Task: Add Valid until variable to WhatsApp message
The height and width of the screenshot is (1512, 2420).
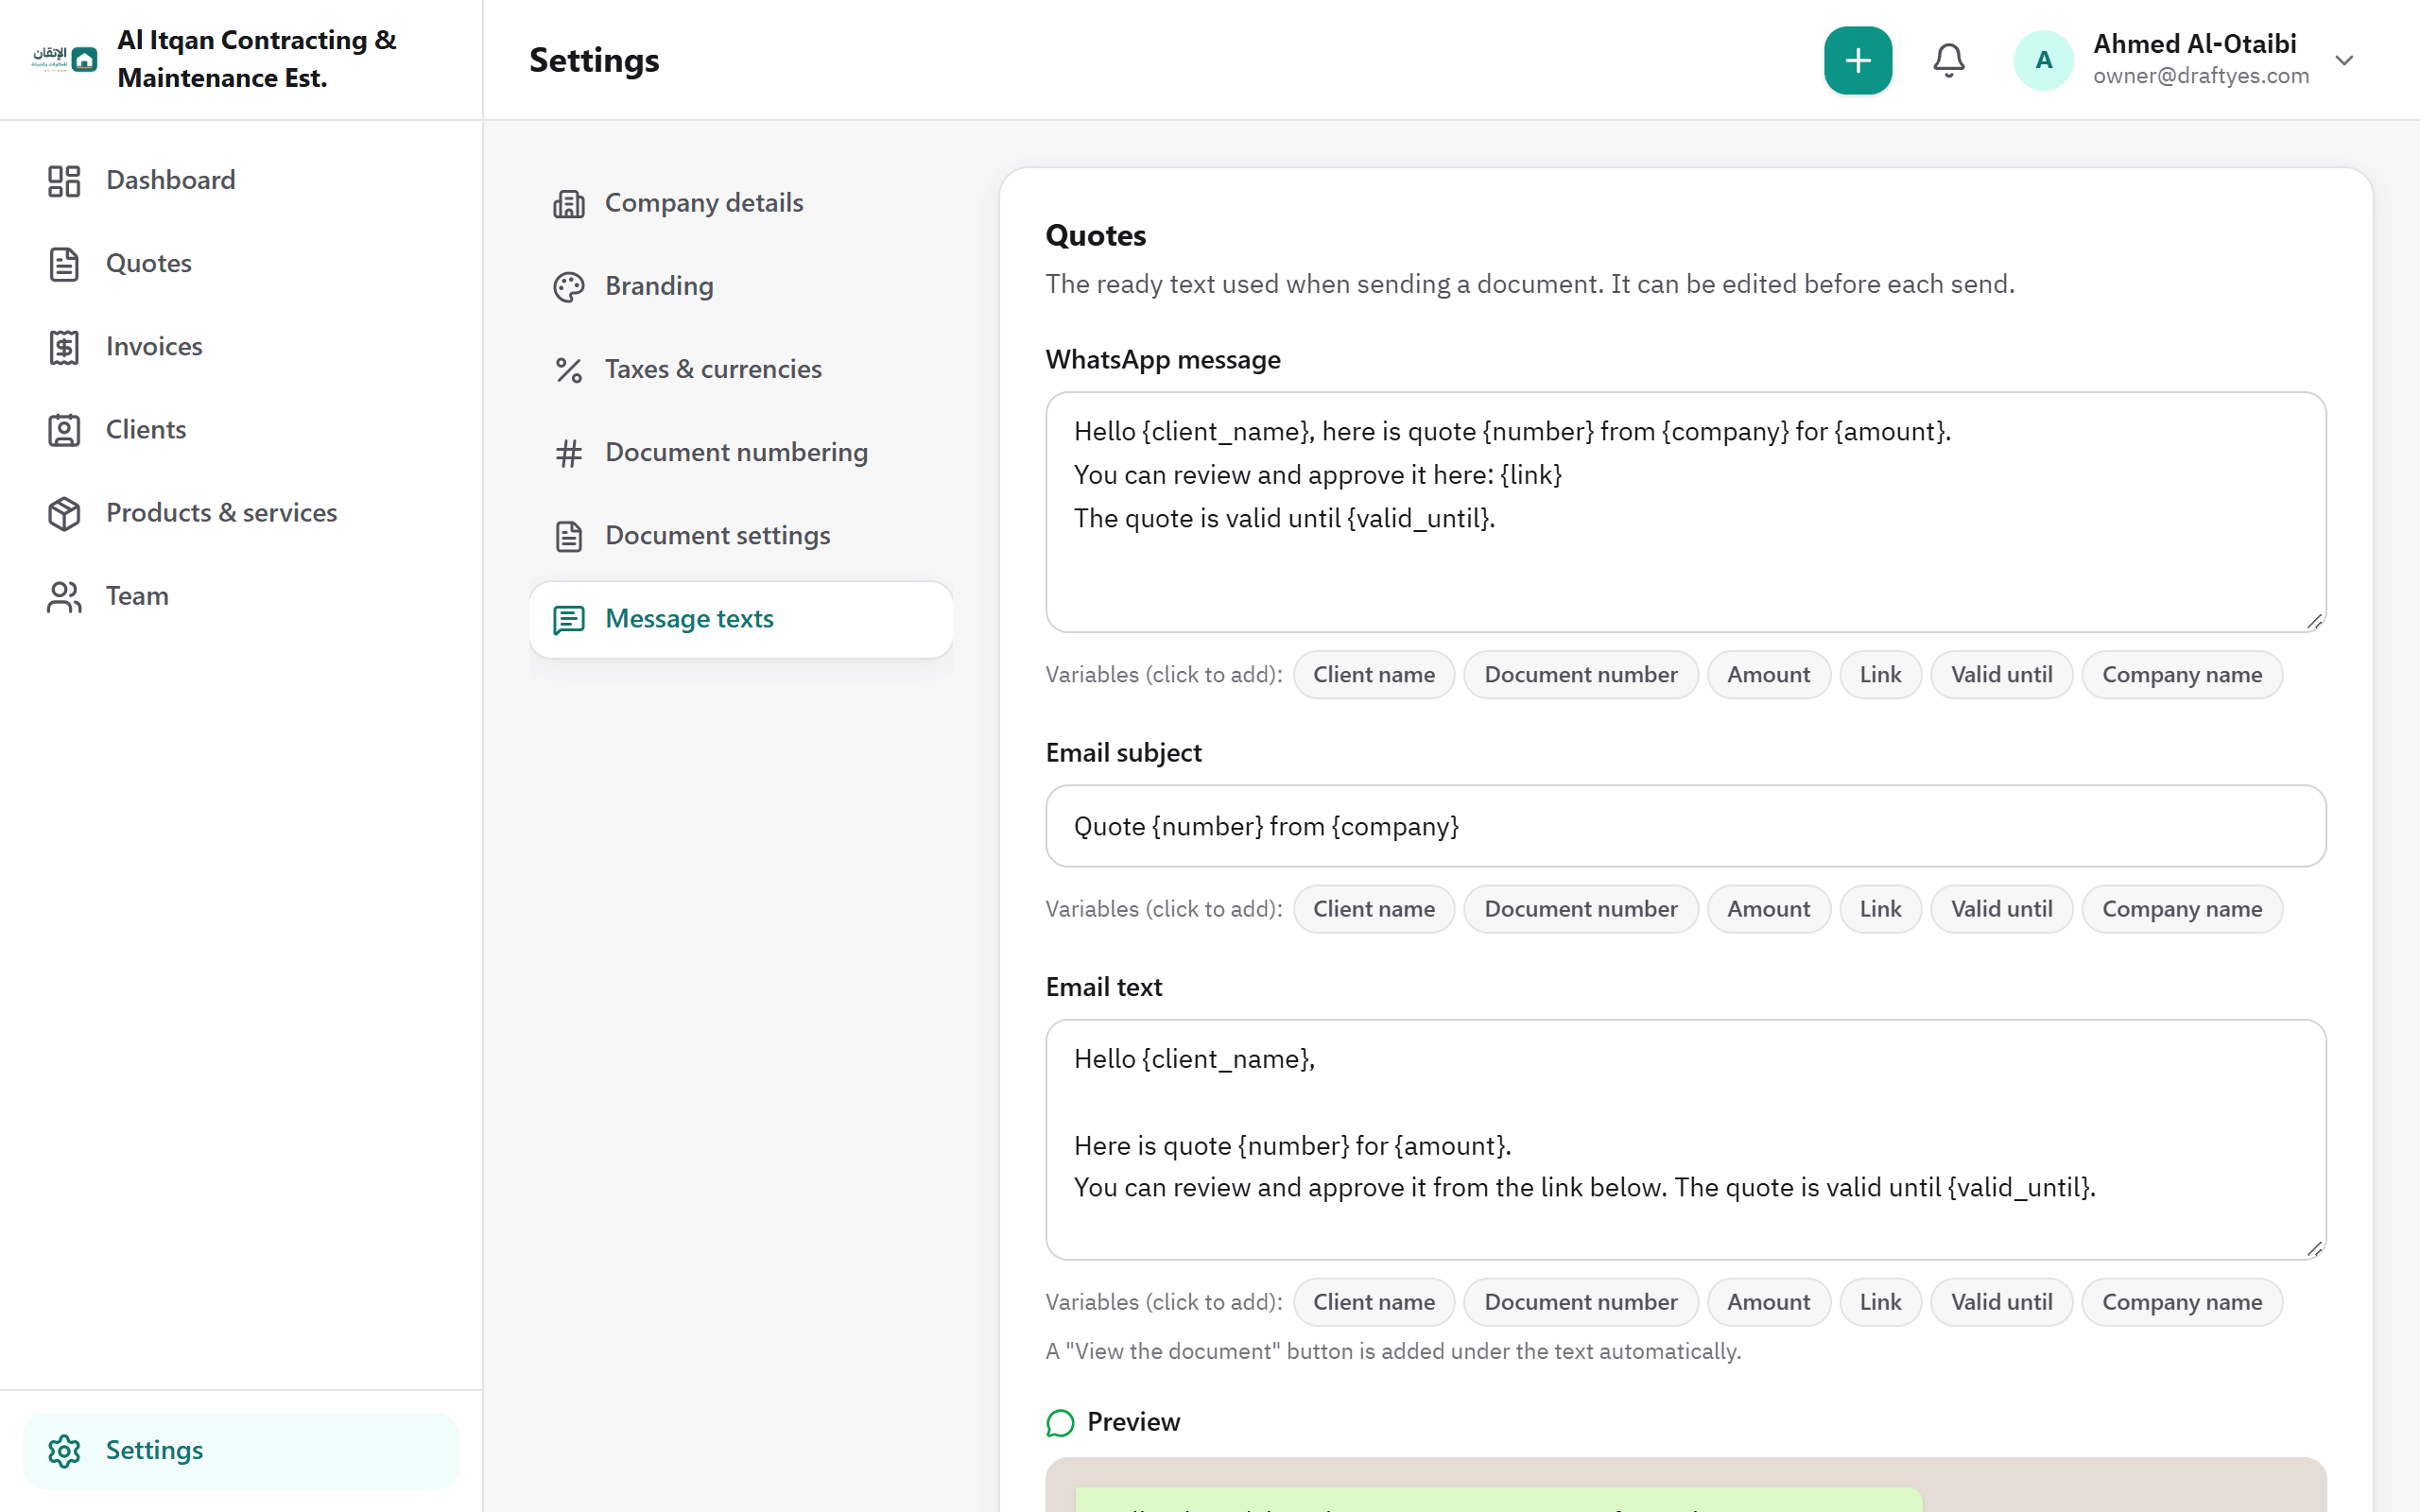Action: click(x=2001, y=675)
